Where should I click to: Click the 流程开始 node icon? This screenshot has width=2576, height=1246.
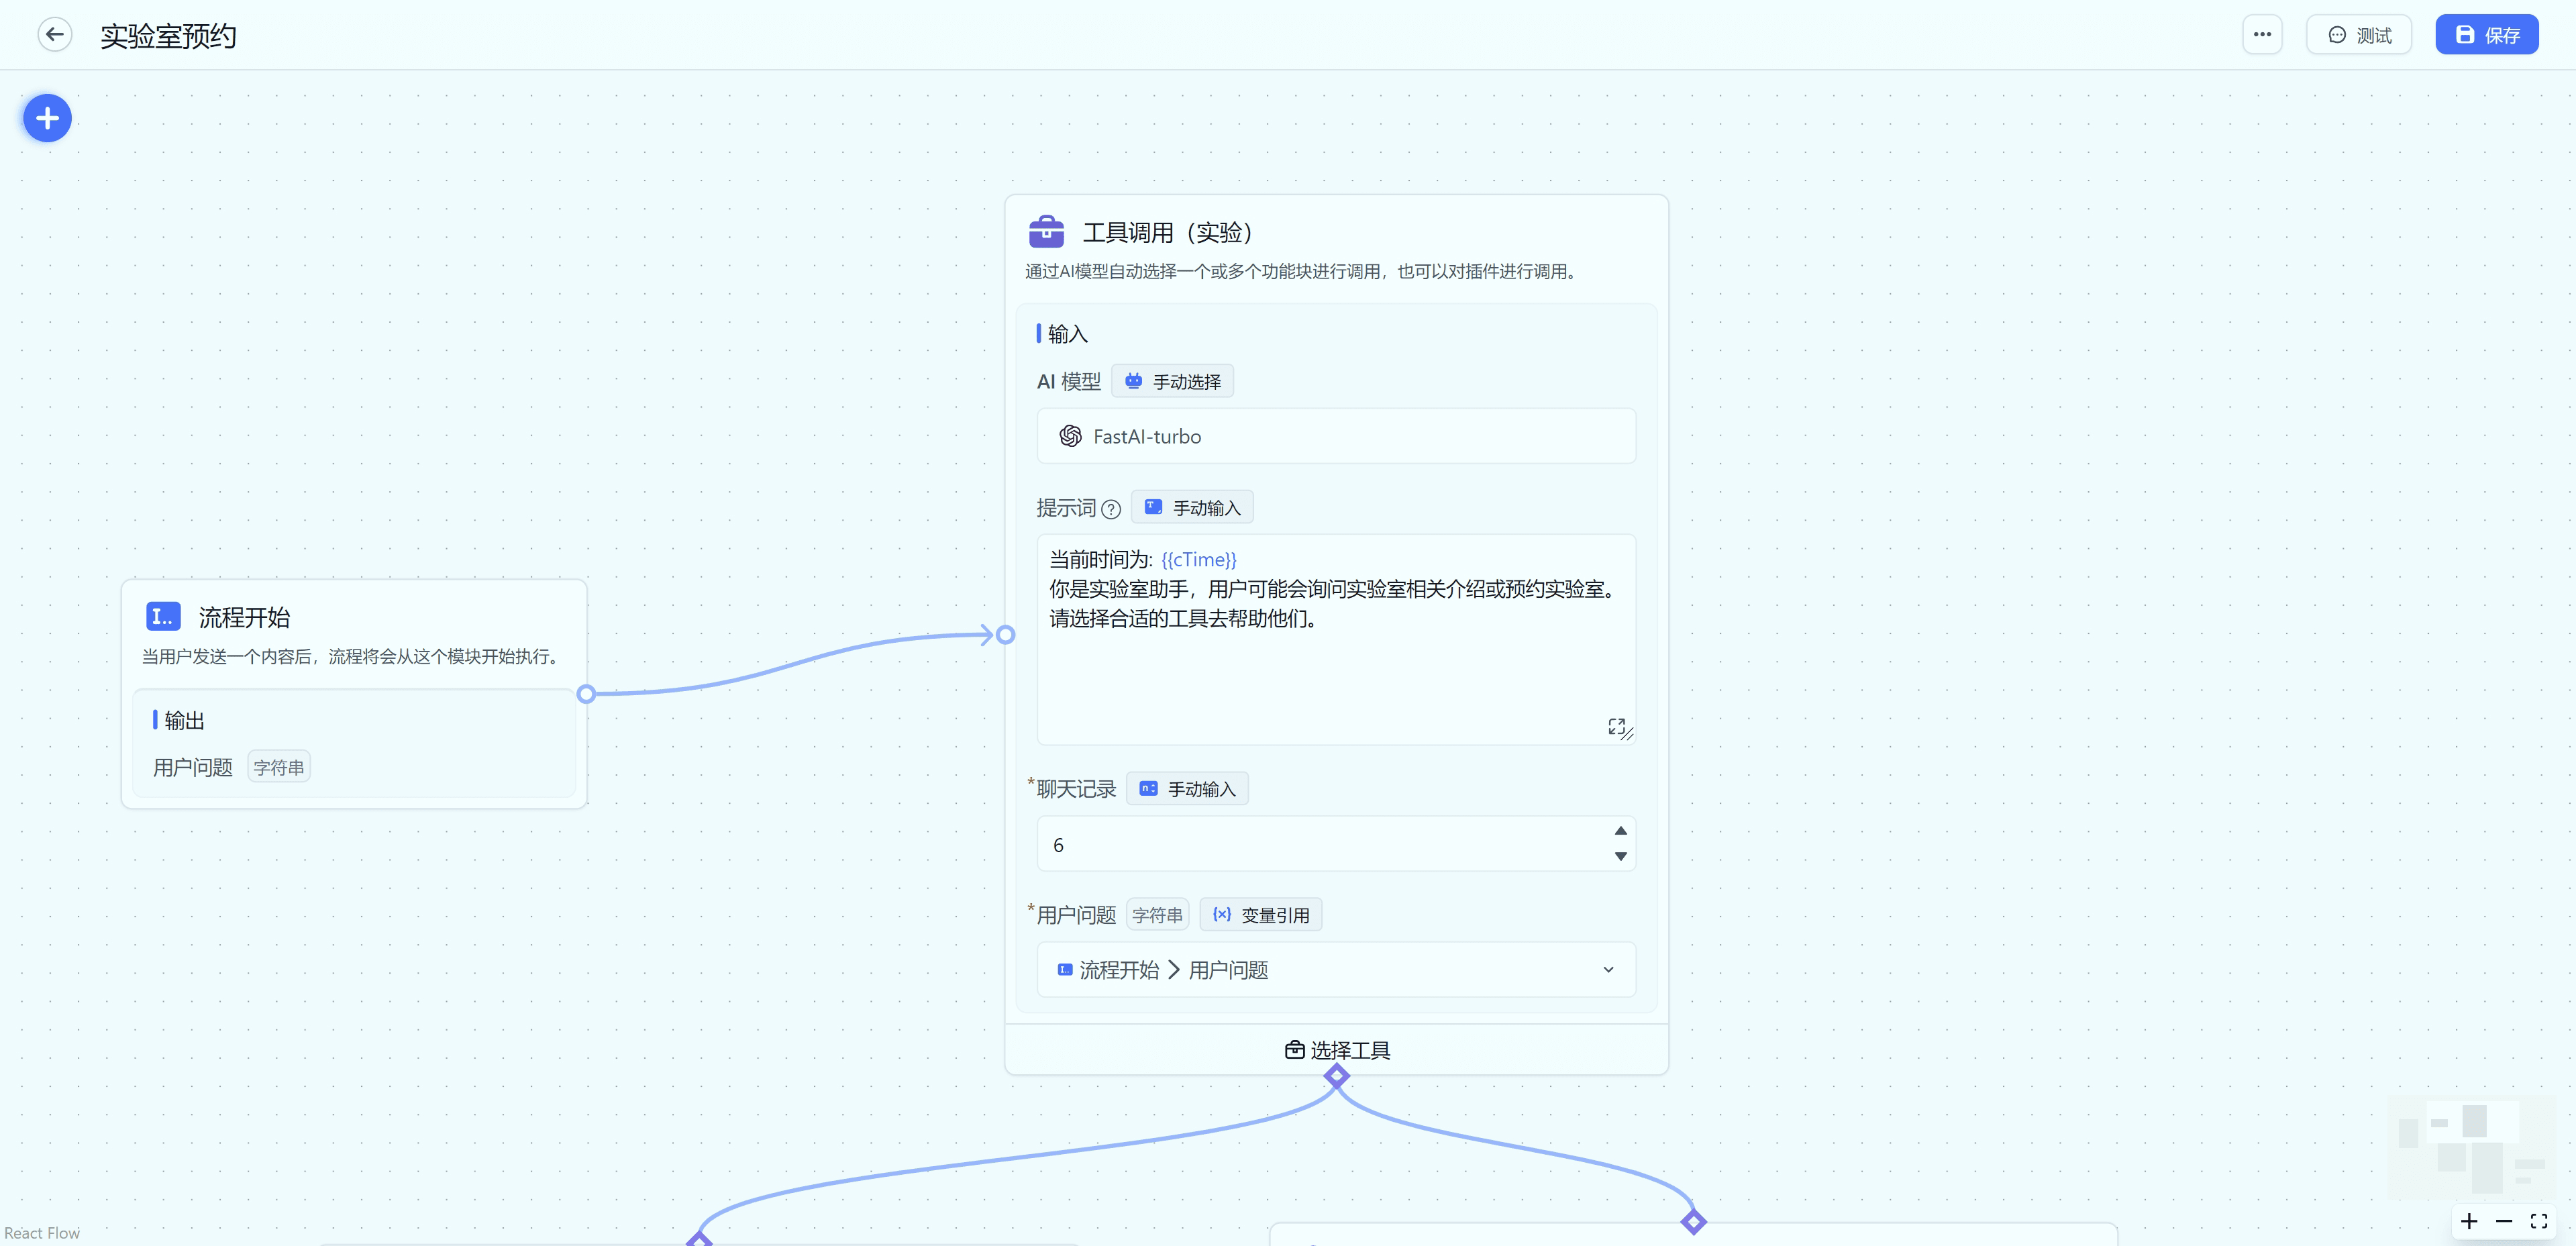click(x=163, y=616)
